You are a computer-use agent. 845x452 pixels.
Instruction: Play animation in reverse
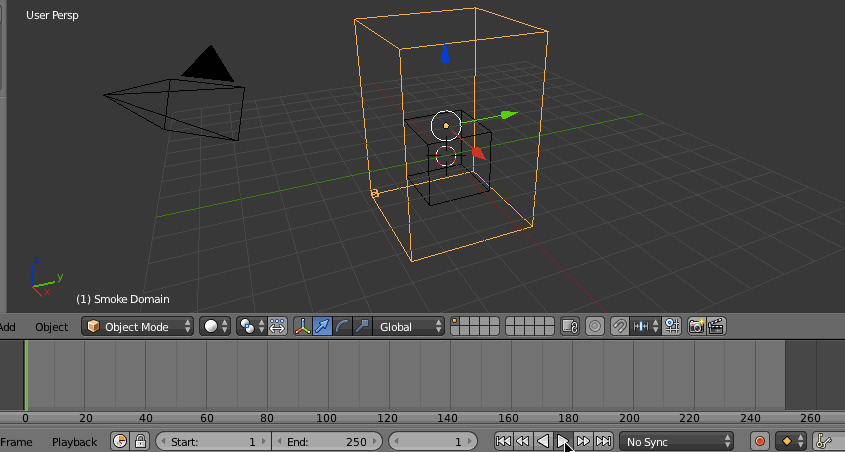point(543,442)
